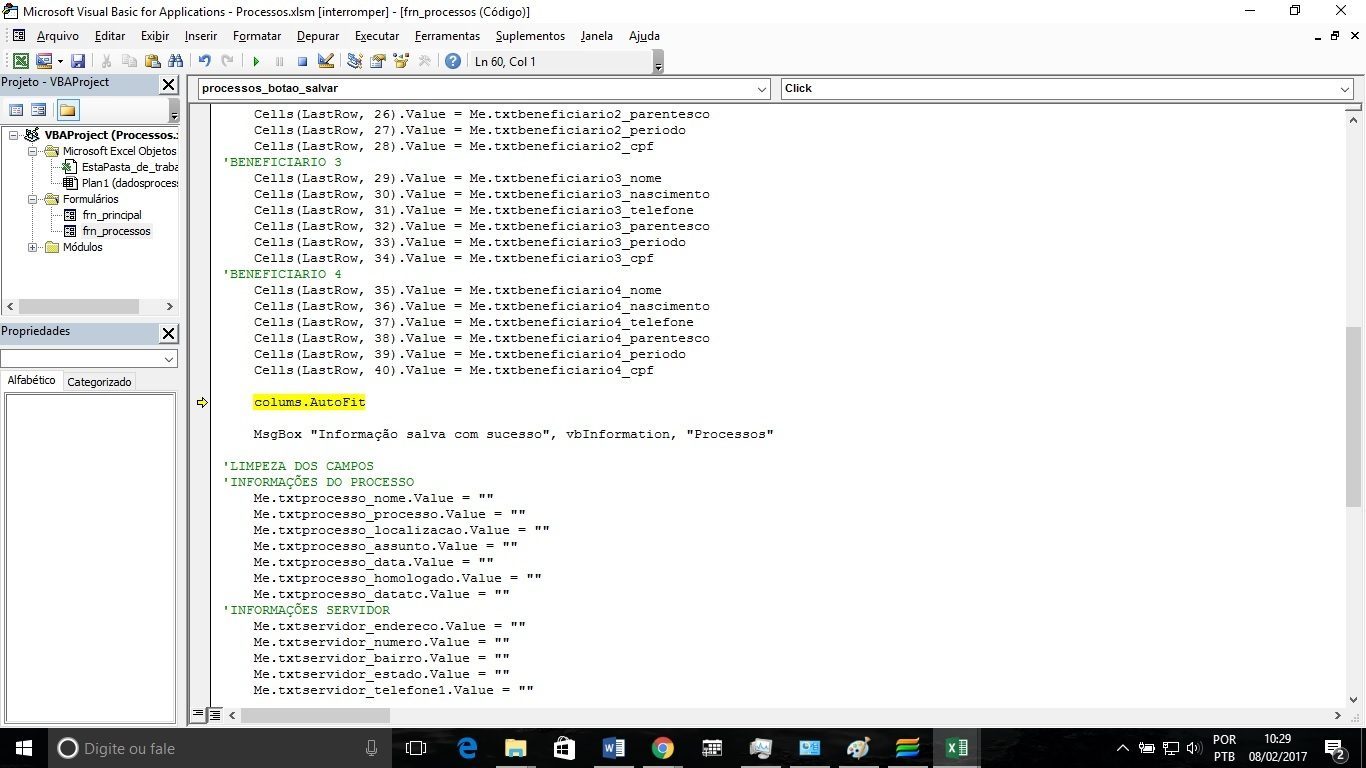The height and width of the screenshot is (768, 1366).
Task: Open the processos_botao_salvar object dropdown
Action: click(x=761, y=88)
